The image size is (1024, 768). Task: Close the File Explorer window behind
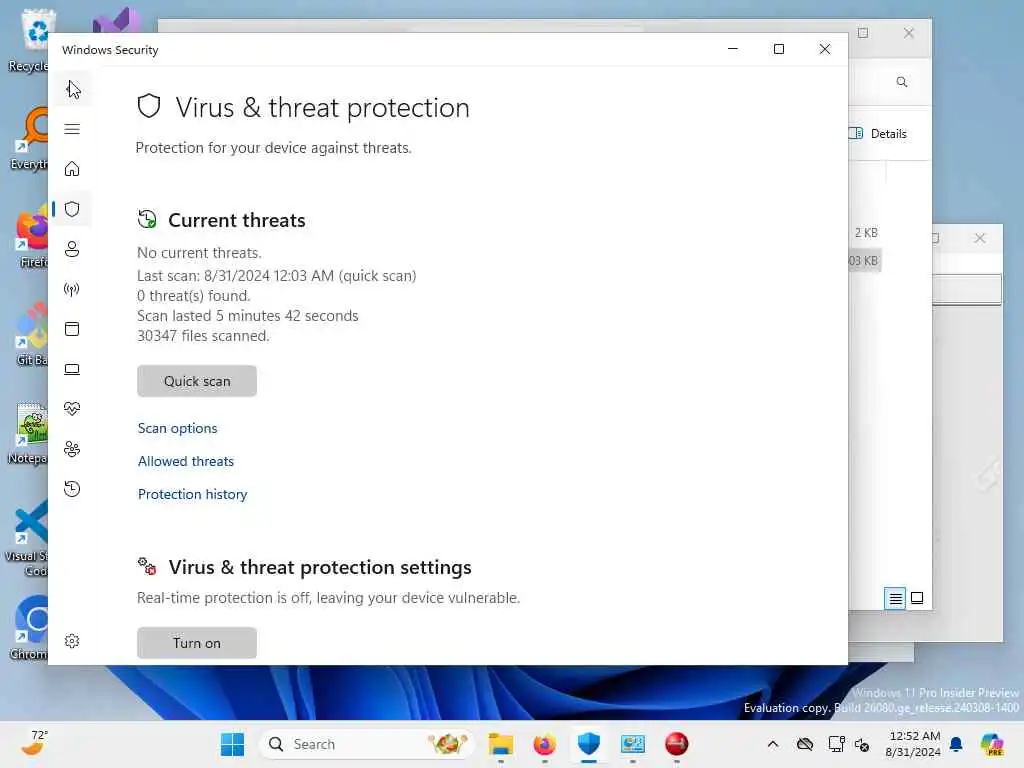coord(908,33)
